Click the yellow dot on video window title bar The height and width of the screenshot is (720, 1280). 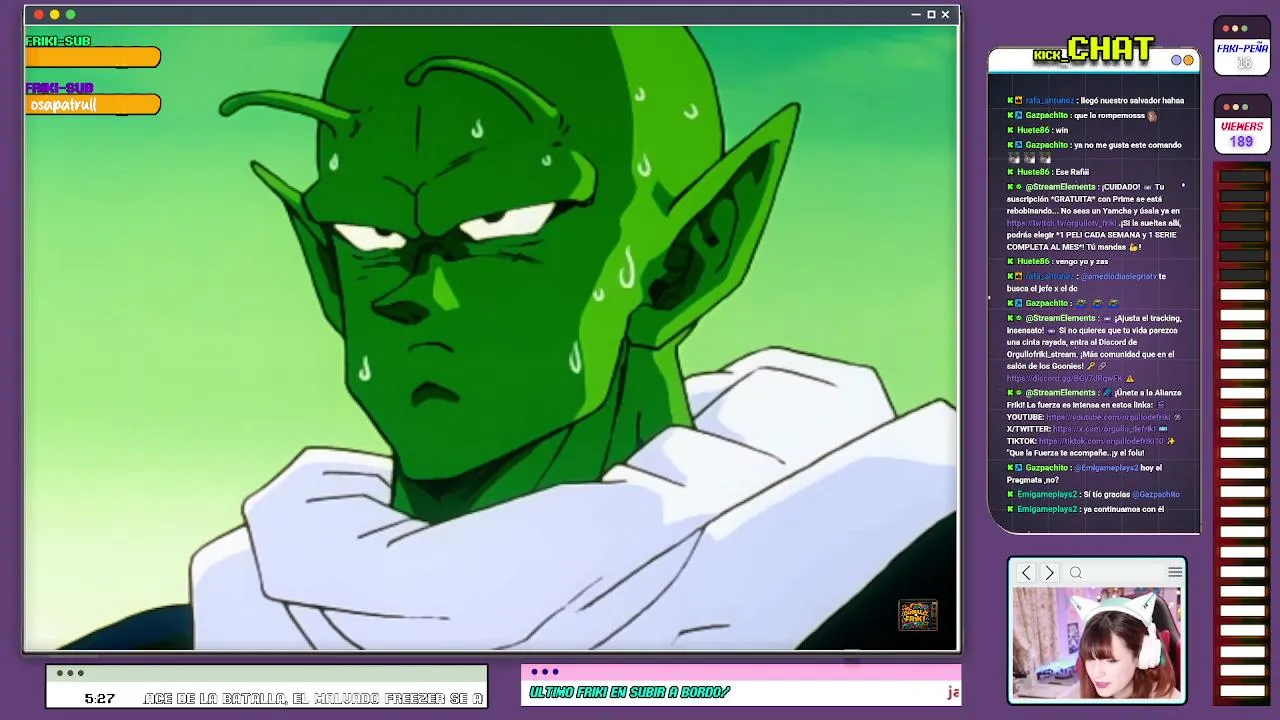pos(55,14)
